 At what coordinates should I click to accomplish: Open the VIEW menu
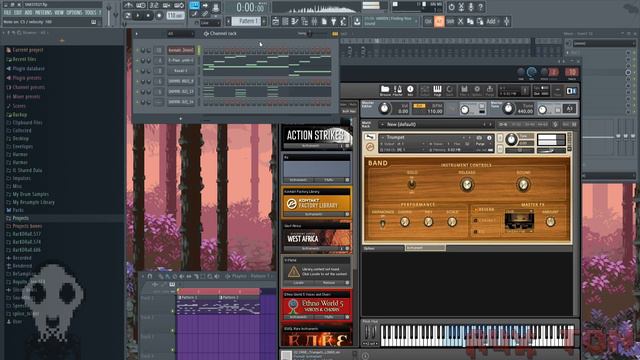[x=59, y=13]
